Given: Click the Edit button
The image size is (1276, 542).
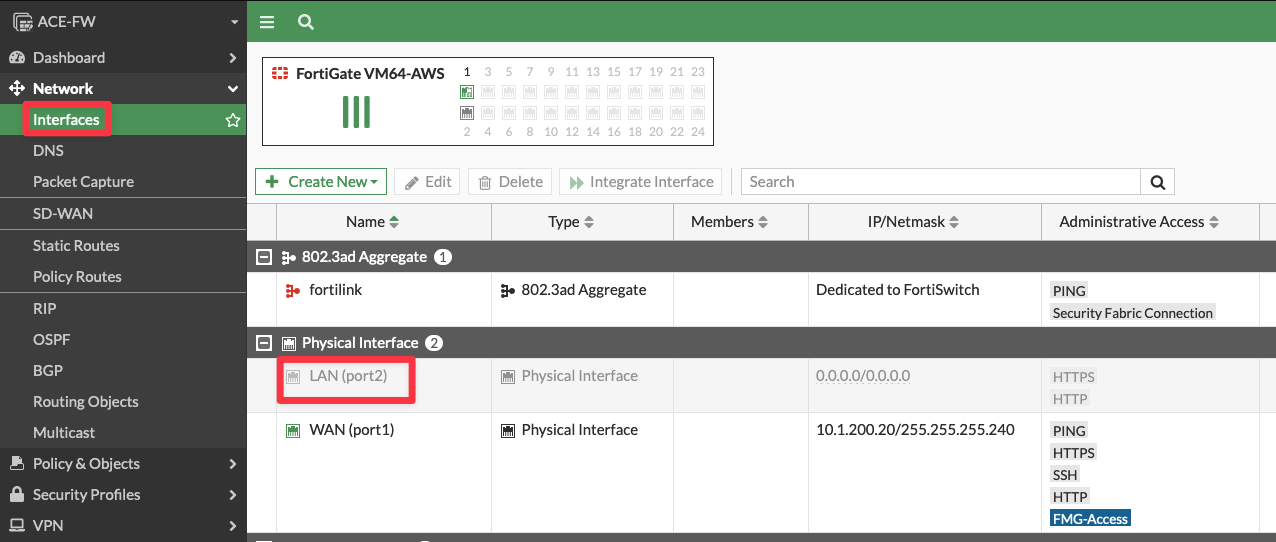Looking at the screenshot, I should click(x=427, y=182).
